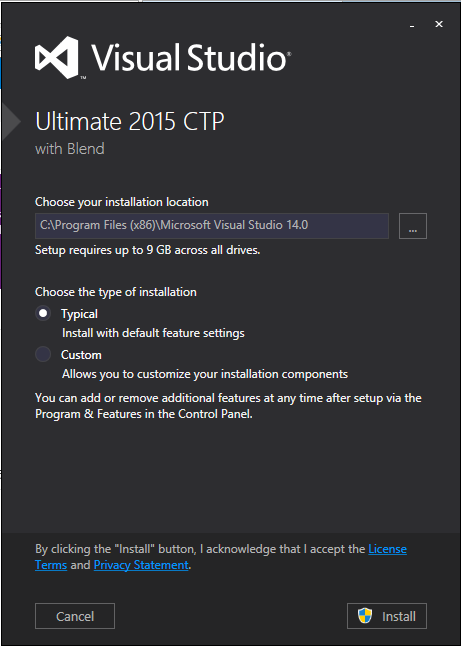Screen dimensions: 461x649
Task: Click 'Allows you to customize your installation components'
Action: tap(205, 374)
